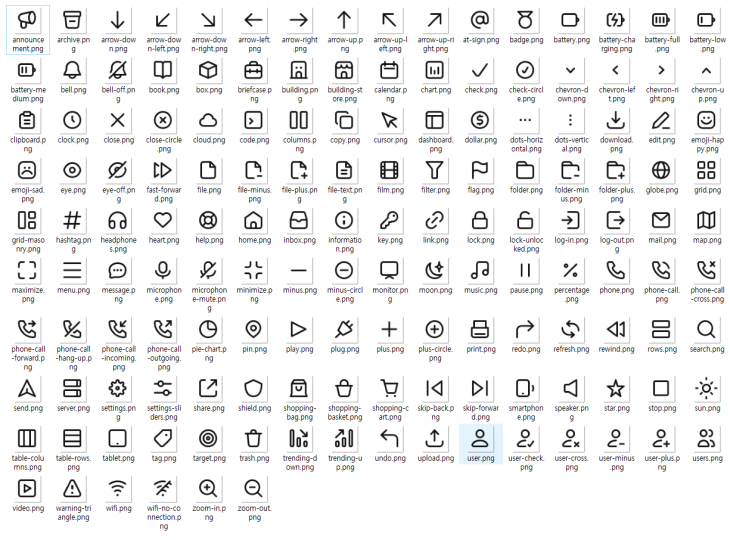
Task: Select the briefcase.png icon
Action: click(x=253, y=70)
